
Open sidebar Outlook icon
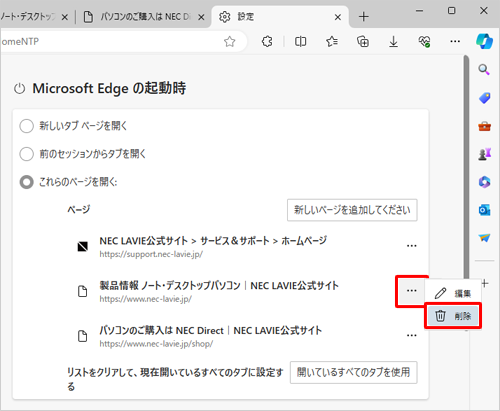[x=484, y=210]
